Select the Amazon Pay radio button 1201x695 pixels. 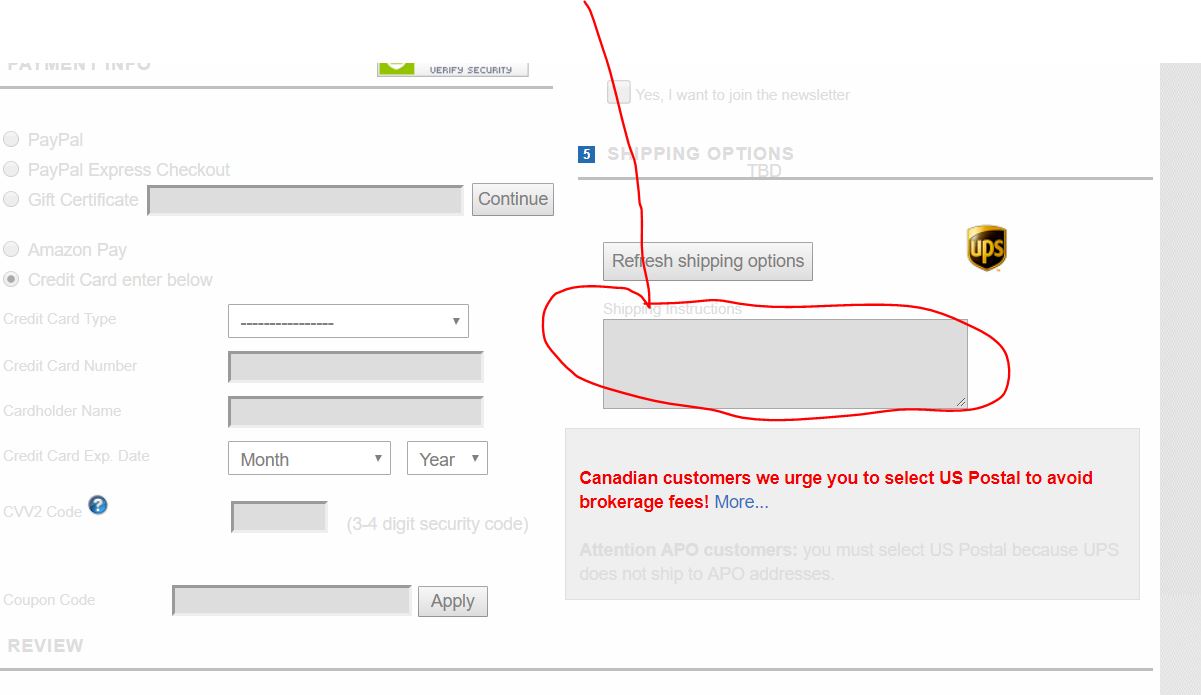point(11,250)
